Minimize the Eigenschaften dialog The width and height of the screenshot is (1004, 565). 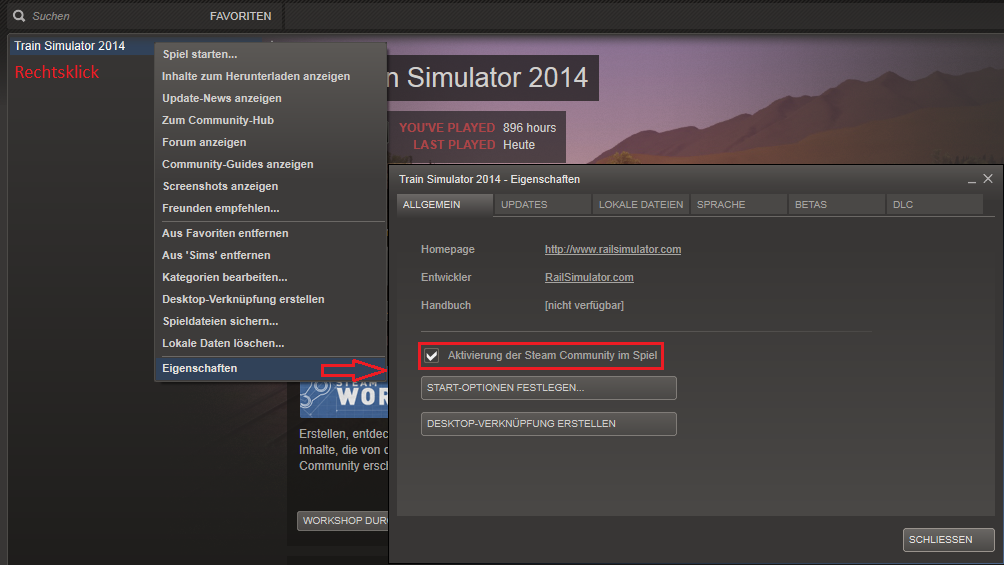[x=972, y=180]
